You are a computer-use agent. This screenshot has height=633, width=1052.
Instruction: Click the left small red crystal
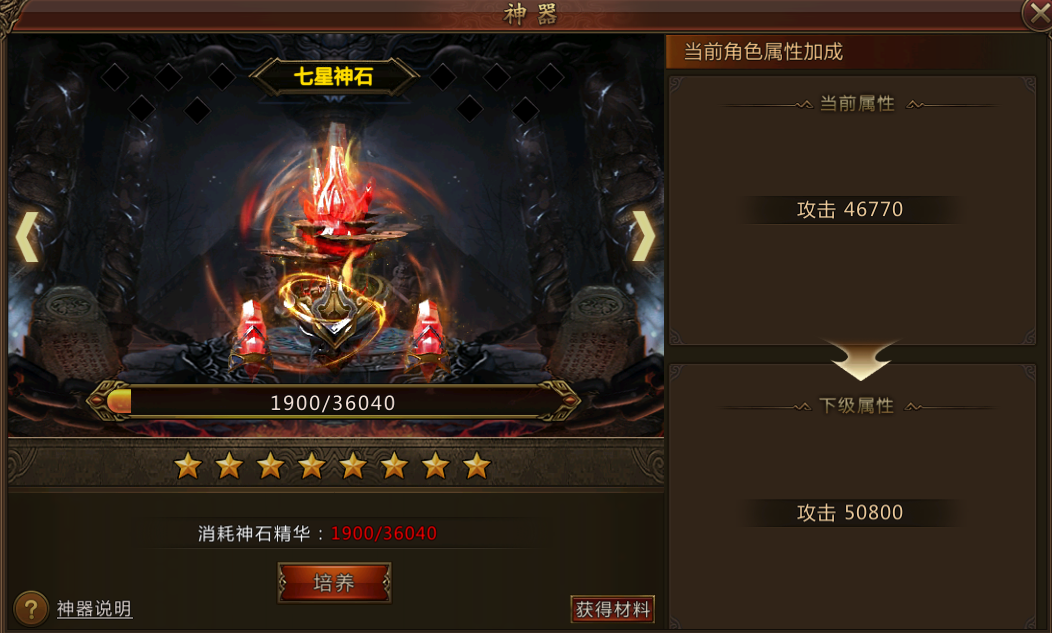click(x=252, y=330)
